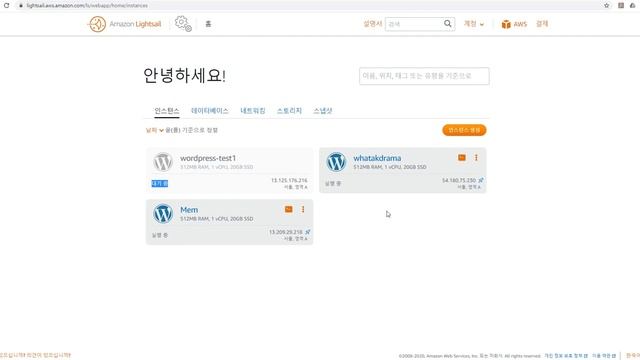Switch to the 네트워킹 tab
Viewport: 640px width, 360px height.
[x=253, y=111]
